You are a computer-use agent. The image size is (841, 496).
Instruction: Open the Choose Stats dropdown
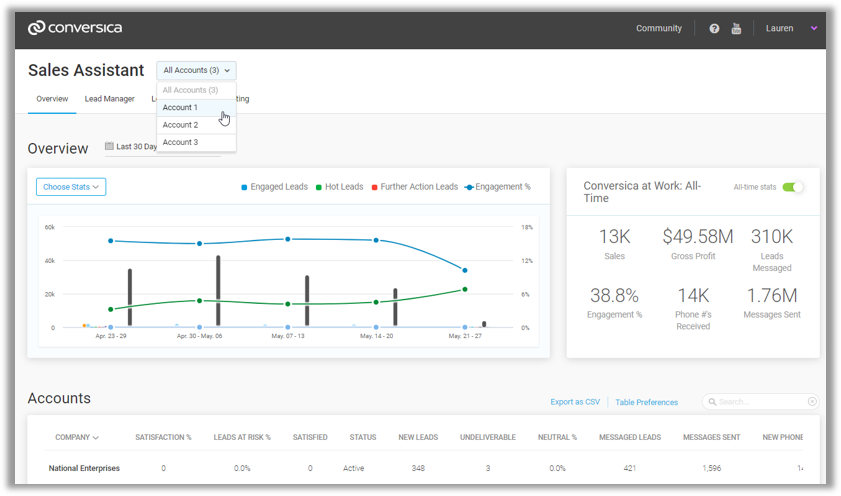pos(71,187)
